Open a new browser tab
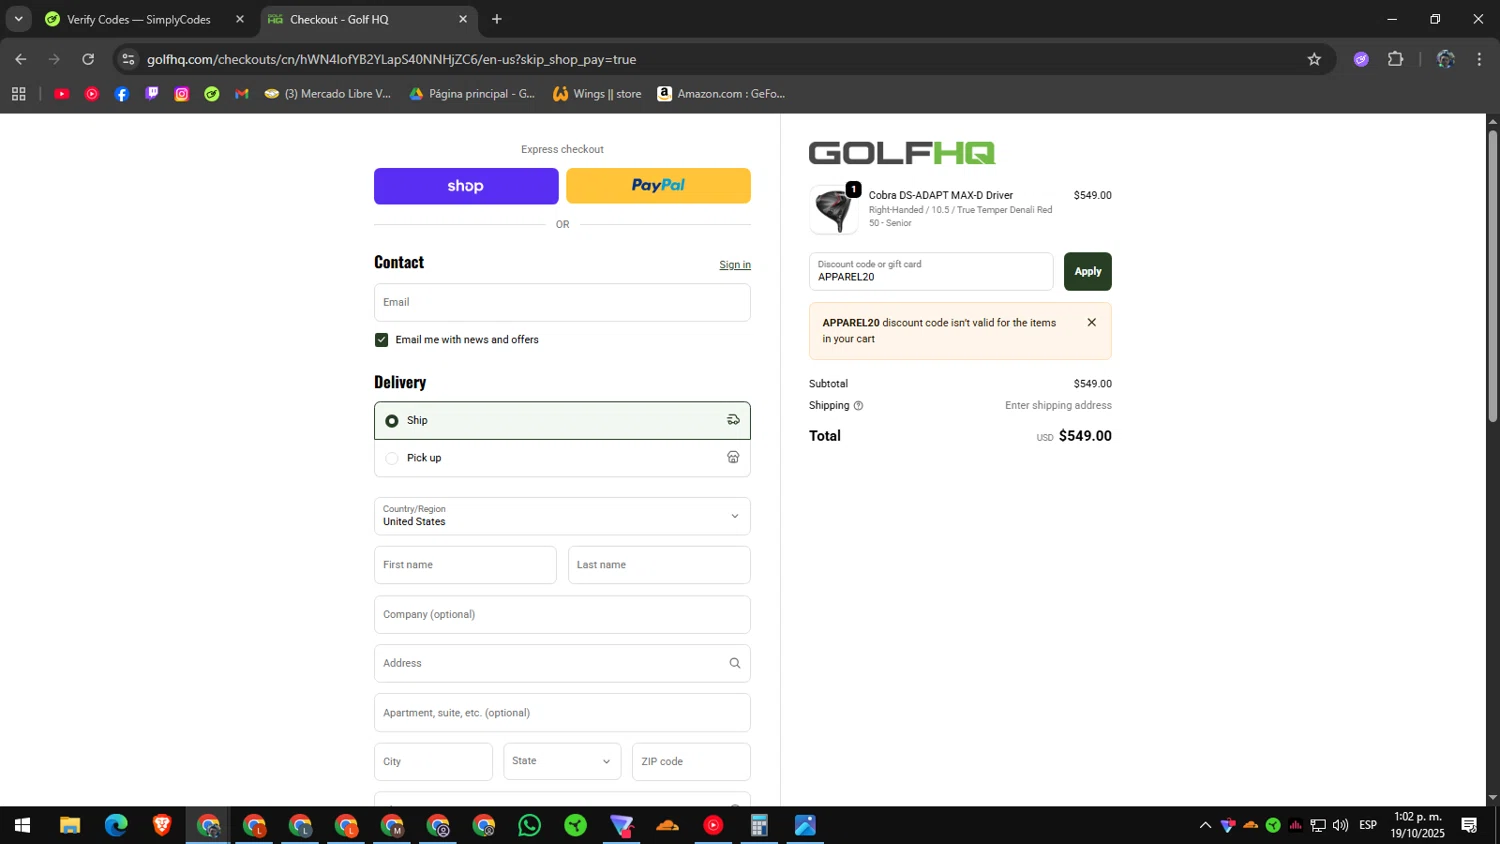The height and width of the screenshot is (844, 1500). pos(497,19)
